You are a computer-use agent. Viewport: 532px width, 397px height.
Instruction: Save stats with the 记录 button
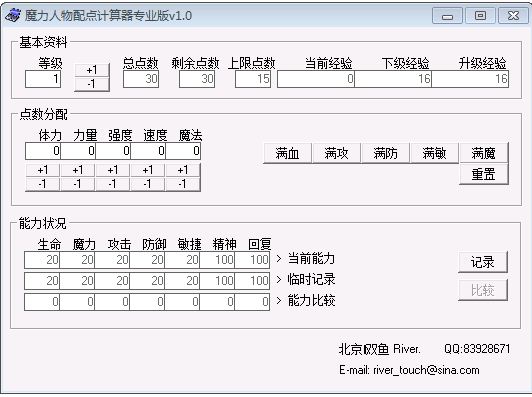point(483,262)
